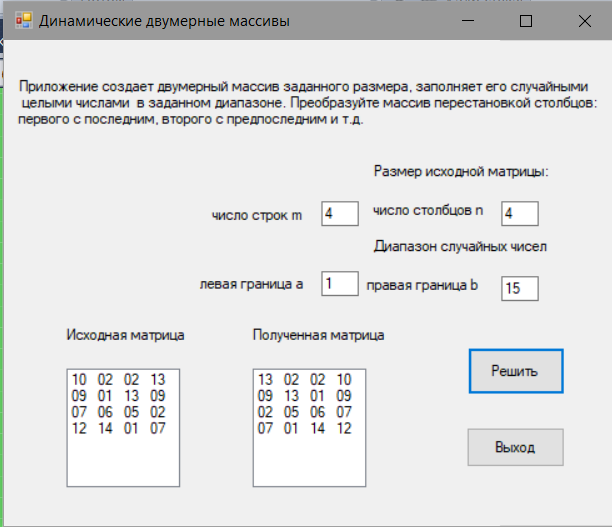Click the Полученная матрица label
The width and height of the screenshot is (612, 527).
click(318, 335)
